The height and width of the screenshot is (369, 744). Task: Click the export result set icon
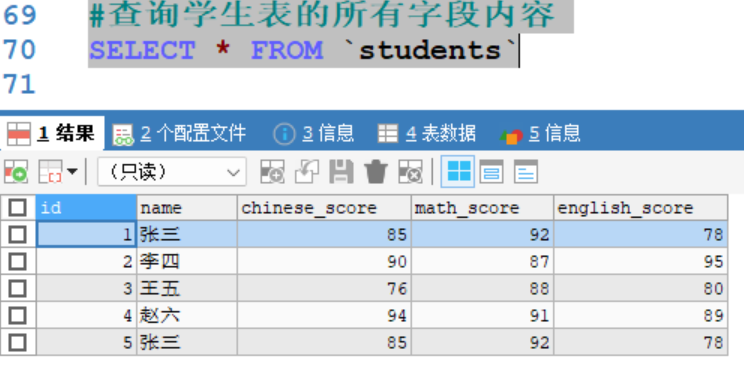pos(16,171)
